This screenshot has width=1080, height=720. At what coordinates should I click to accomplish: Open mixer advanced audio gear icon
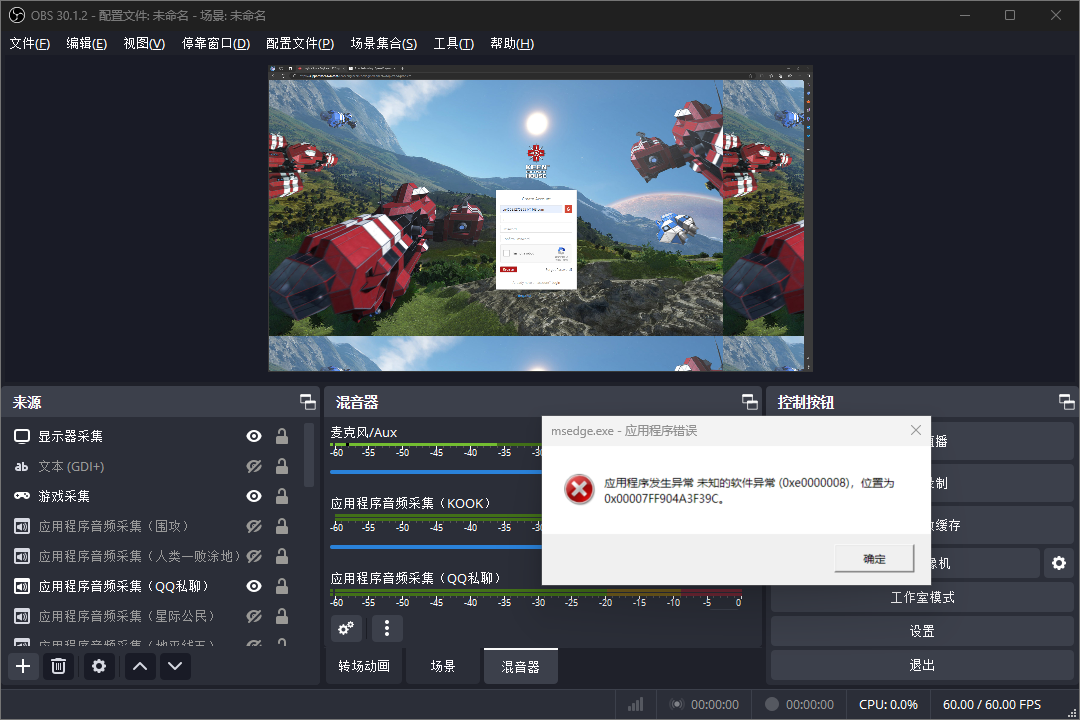click(x=346, y=628)
